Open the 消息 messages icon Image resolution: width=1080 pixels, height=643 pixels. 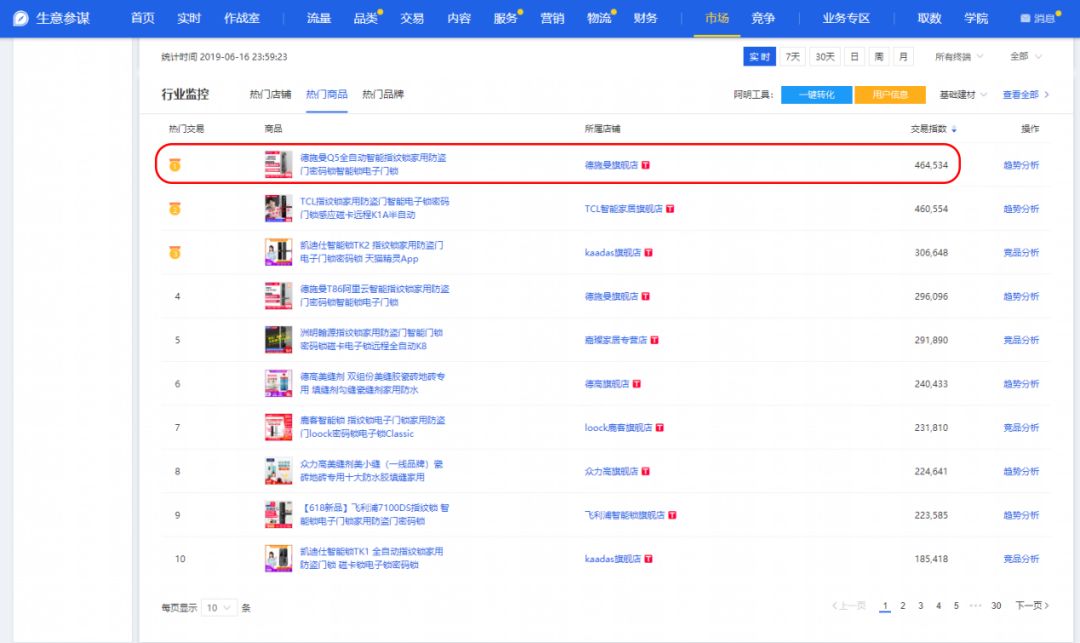click(x=1025, y=19)
